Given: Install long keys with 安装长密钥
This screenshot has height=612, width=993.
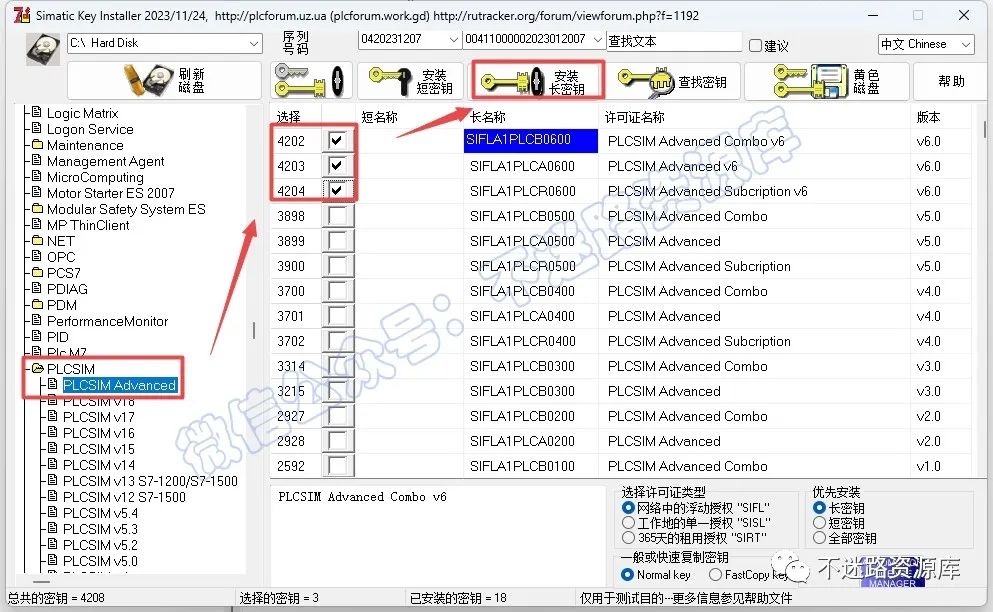Looking at the screenshot, I should tap(538, 80).
